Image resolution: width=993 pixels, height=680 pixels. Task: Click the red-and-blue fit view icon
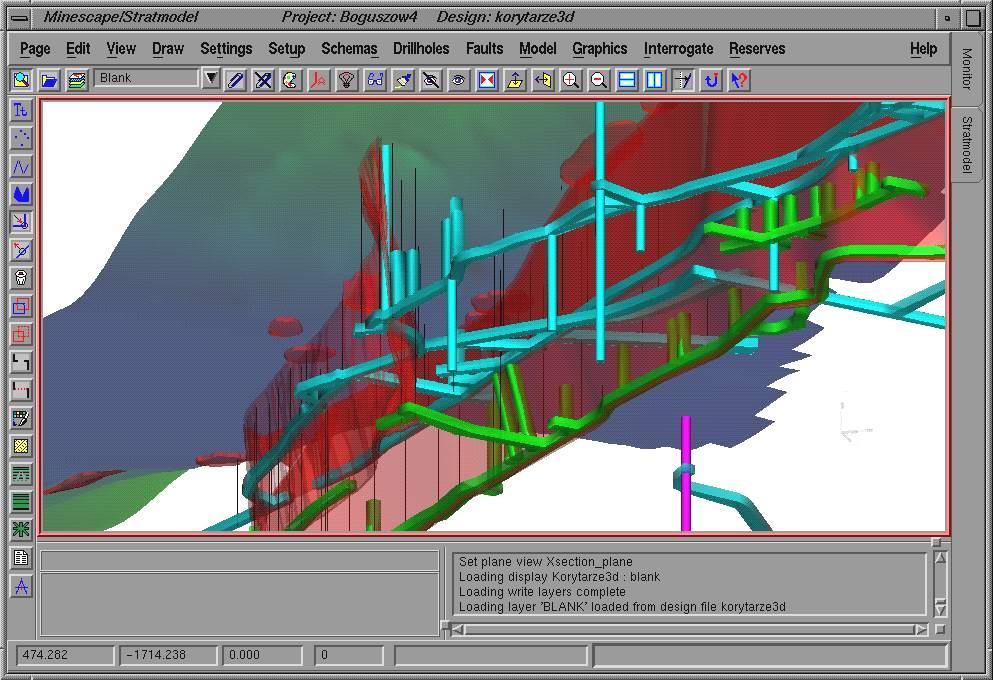(486, 80)
